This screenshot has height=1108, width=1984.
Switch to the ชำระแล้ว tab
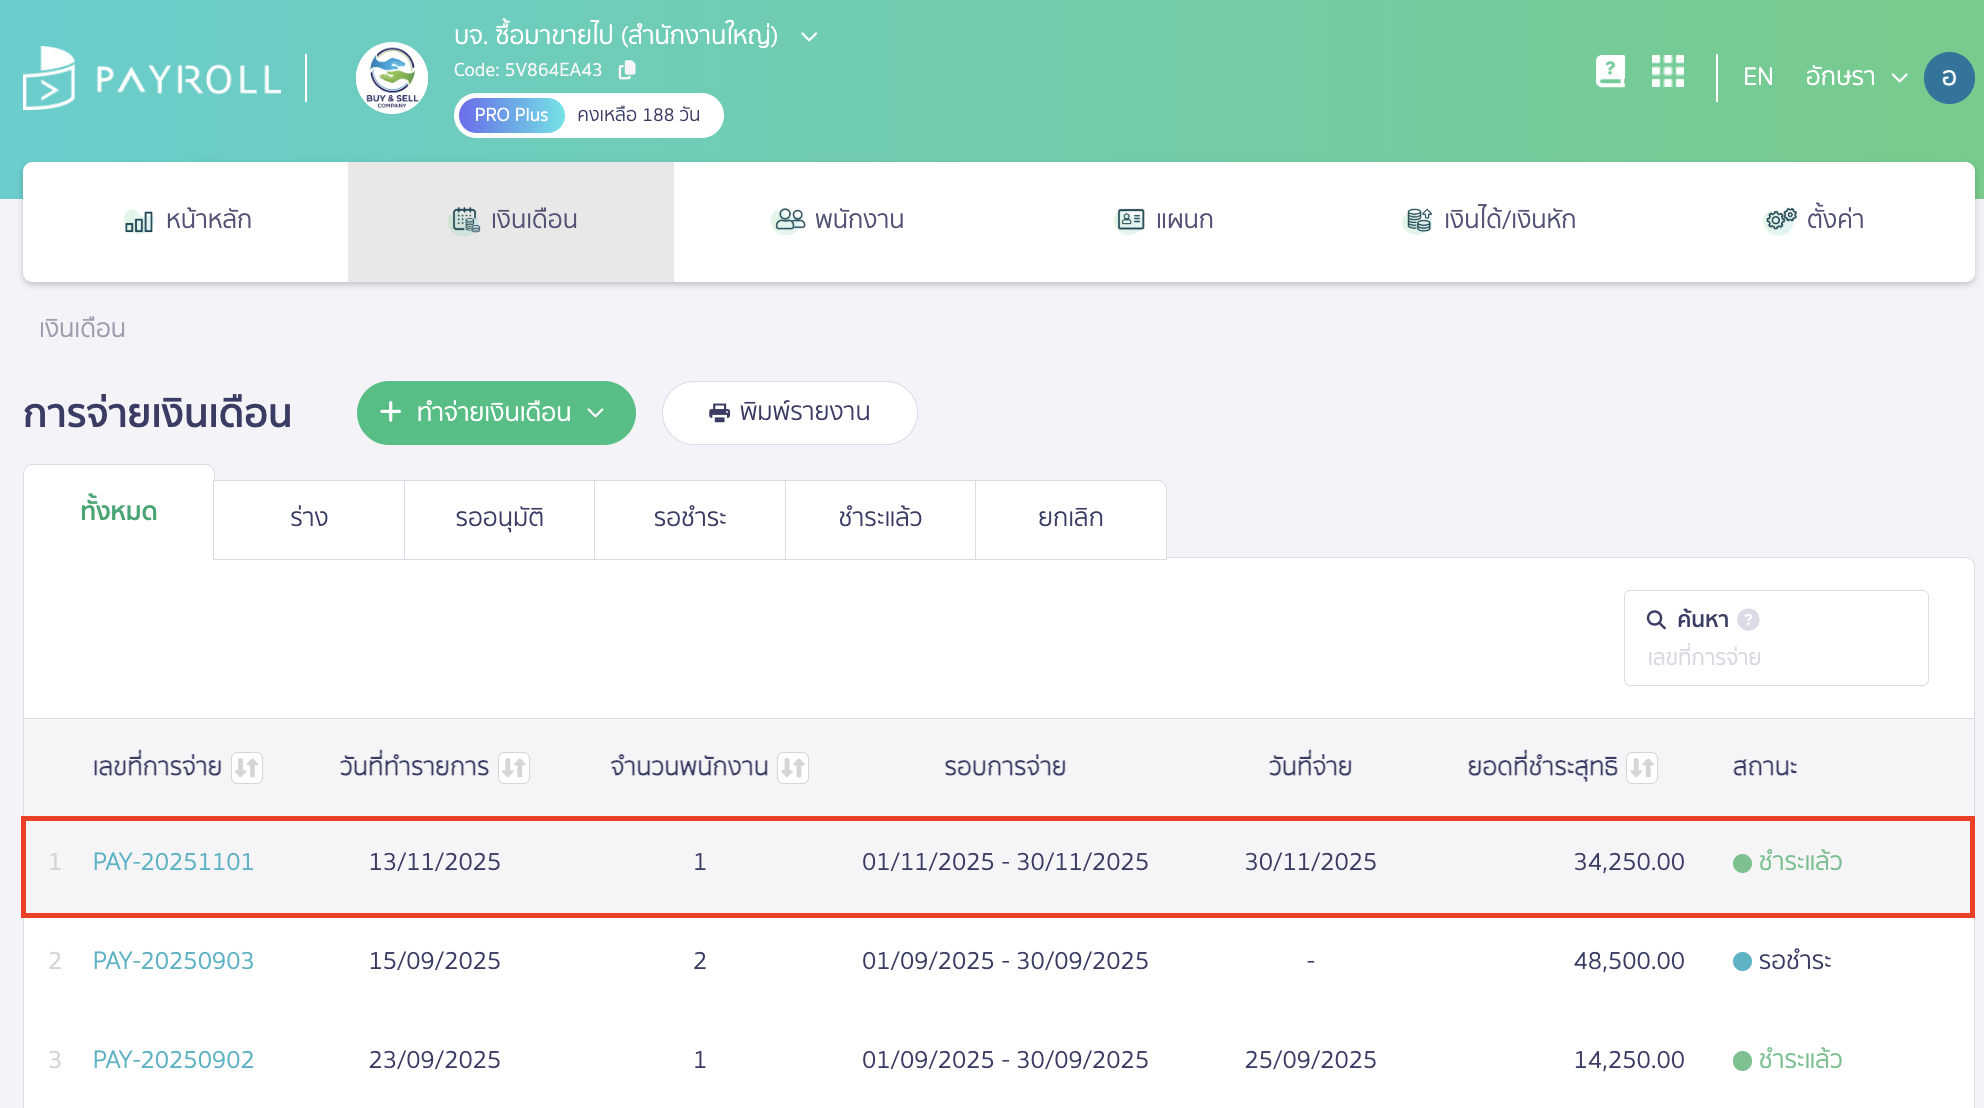(x=880, y=518)
